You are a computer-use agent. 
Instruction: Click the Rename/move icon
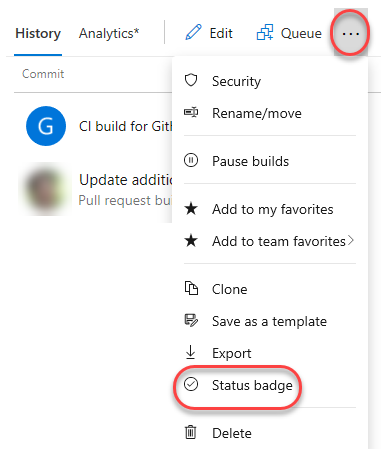(x=191, y=112)
